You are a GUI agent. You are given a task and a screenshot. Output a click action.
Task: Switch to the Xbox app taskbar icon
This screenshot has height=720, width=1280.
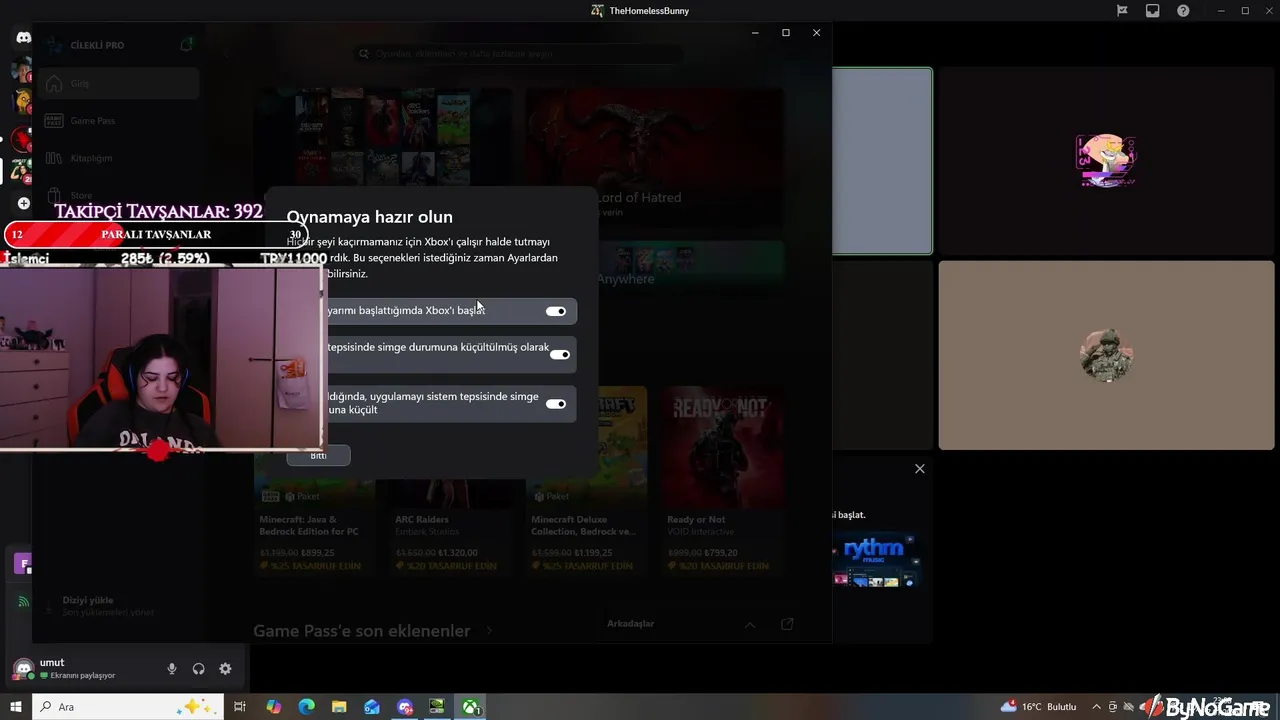click(x=470, y=707)
